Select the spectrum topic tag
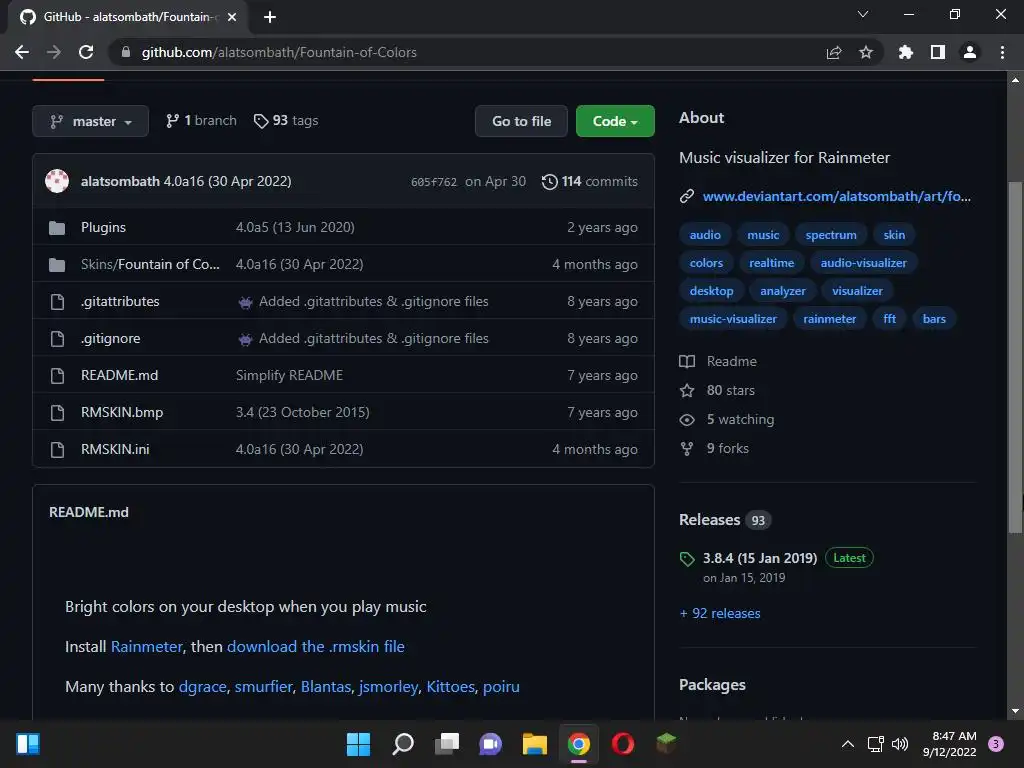Viewport: 1024px width, 768px height. [x=831, y=235]
